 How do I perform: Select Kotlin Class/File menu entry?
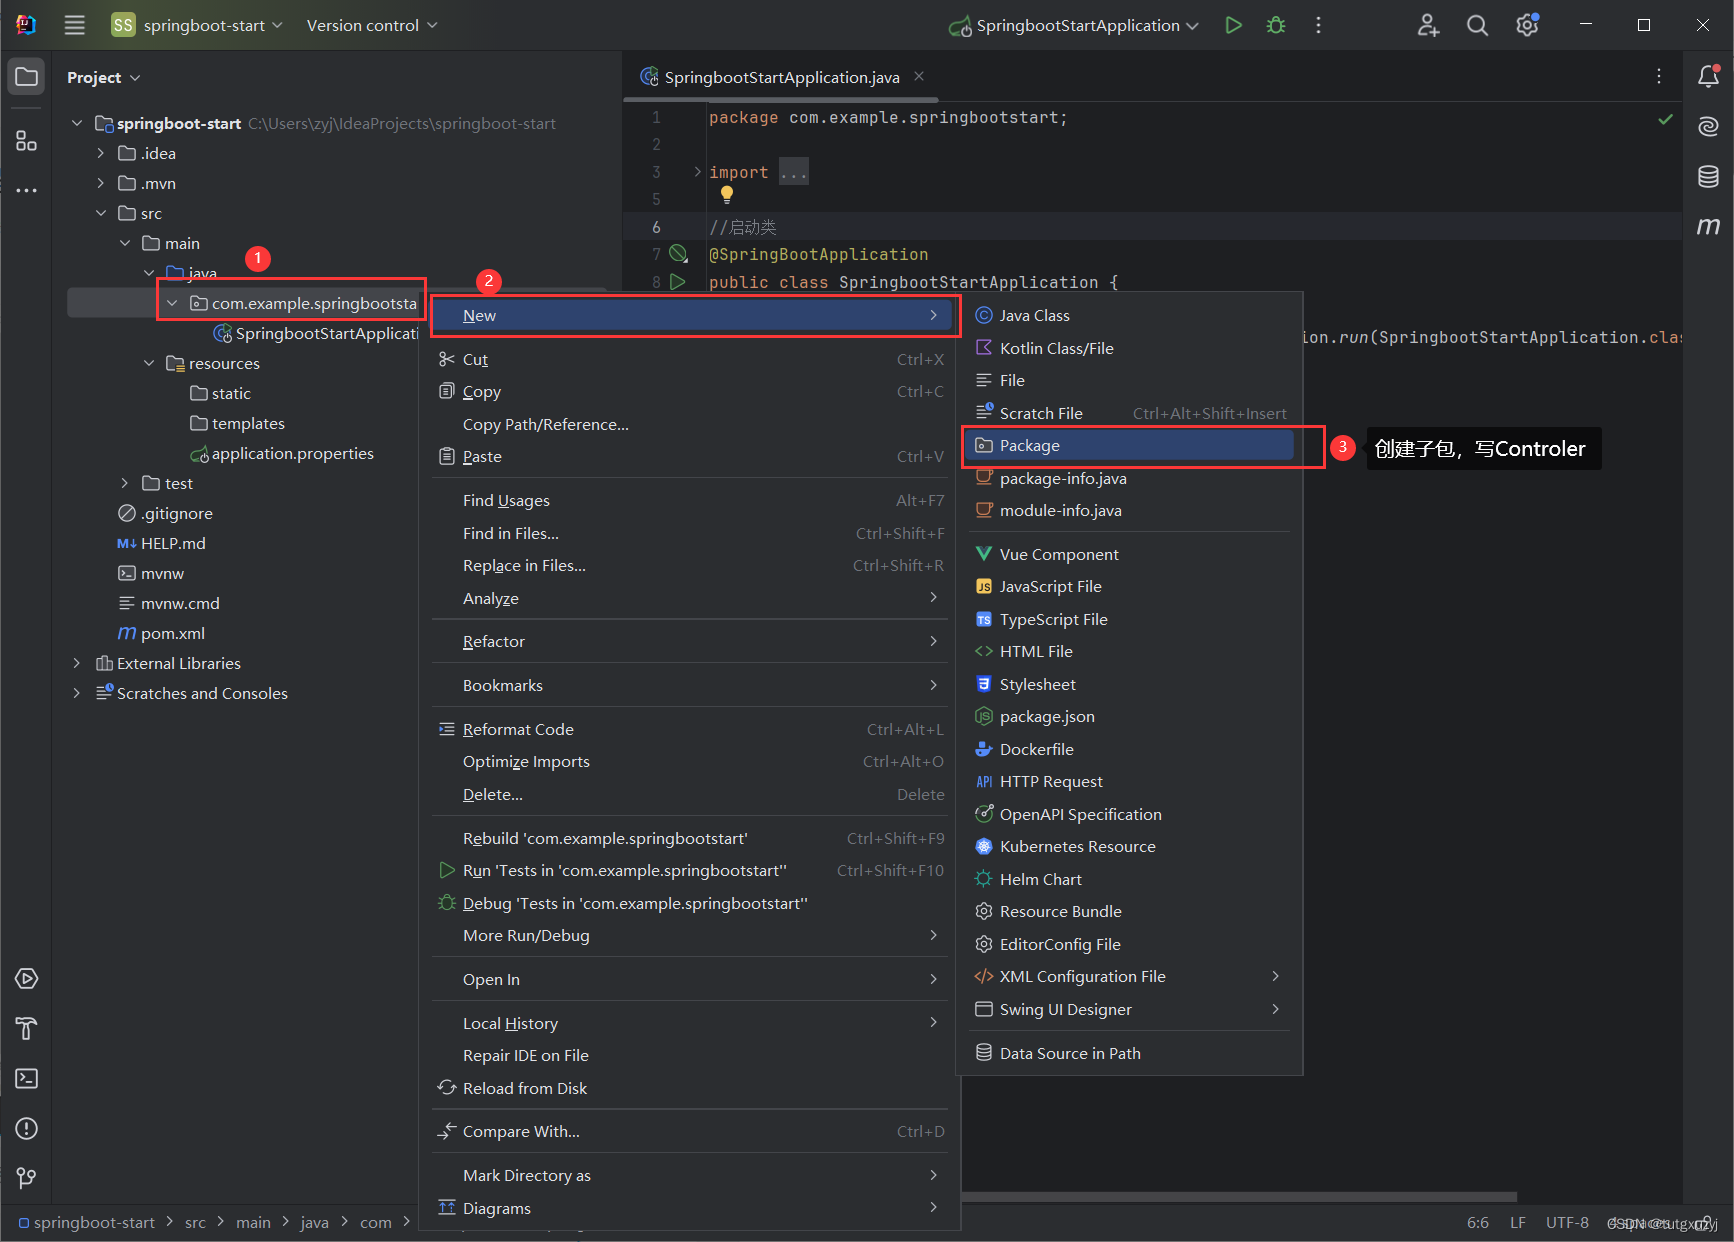[x=1129, y=348]
